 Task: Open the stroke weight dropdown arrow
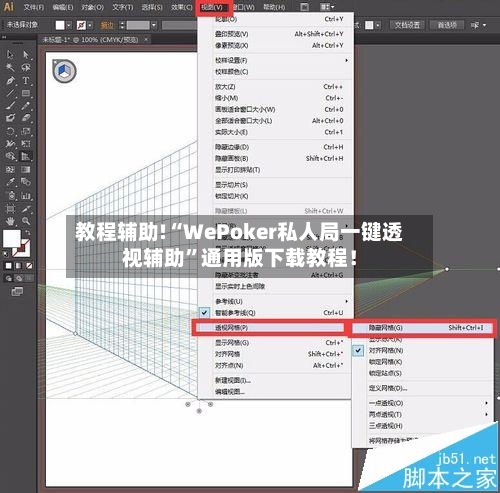[154, 25]
